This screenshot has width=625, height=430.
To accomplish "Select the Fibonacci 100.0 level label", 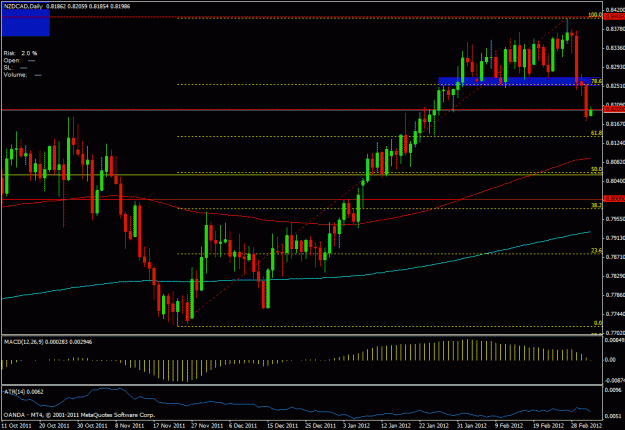I will coord(595,15).
